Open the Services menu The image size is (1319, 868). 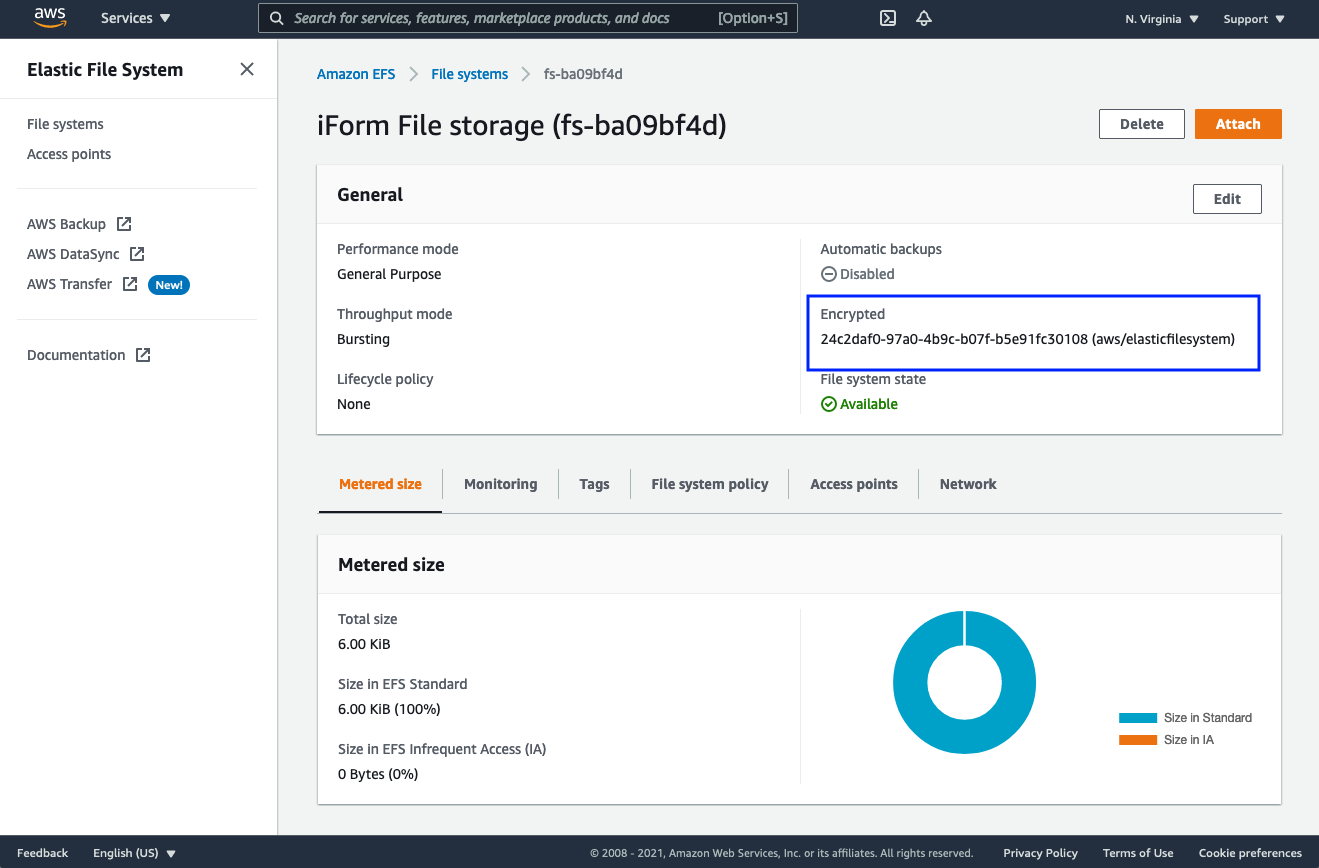tap(136, 18)
